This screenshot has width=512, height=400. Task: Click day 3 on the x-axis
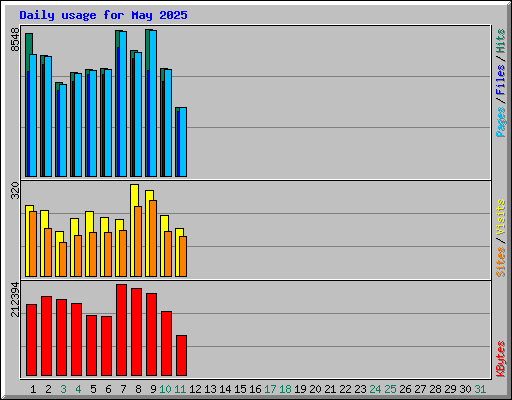point(63,389)
